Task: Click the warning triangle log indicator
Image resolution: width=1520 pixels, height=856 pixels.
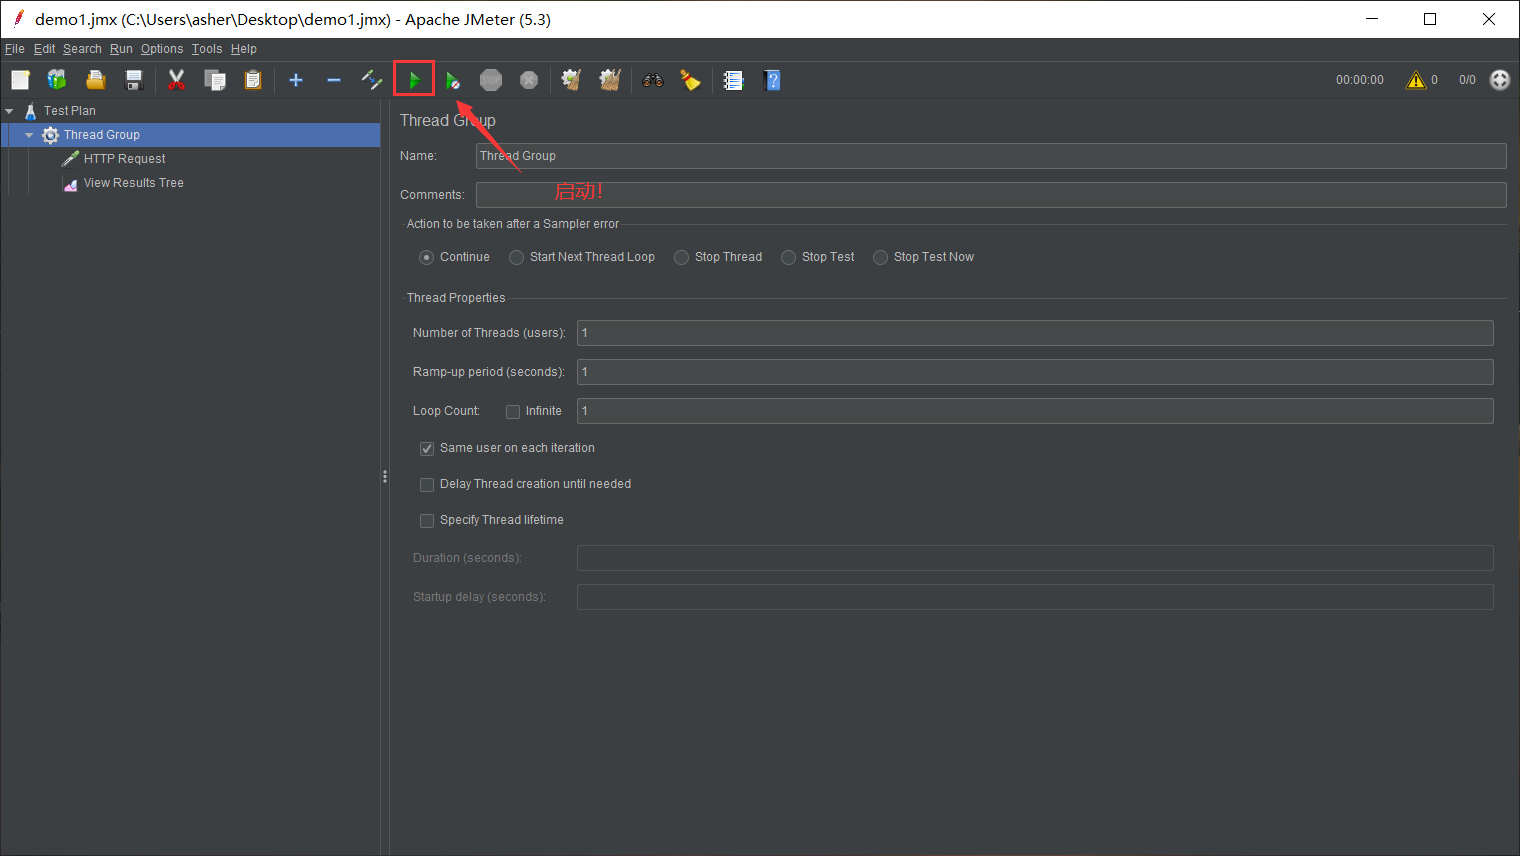Action: [x=1415, y=80]
